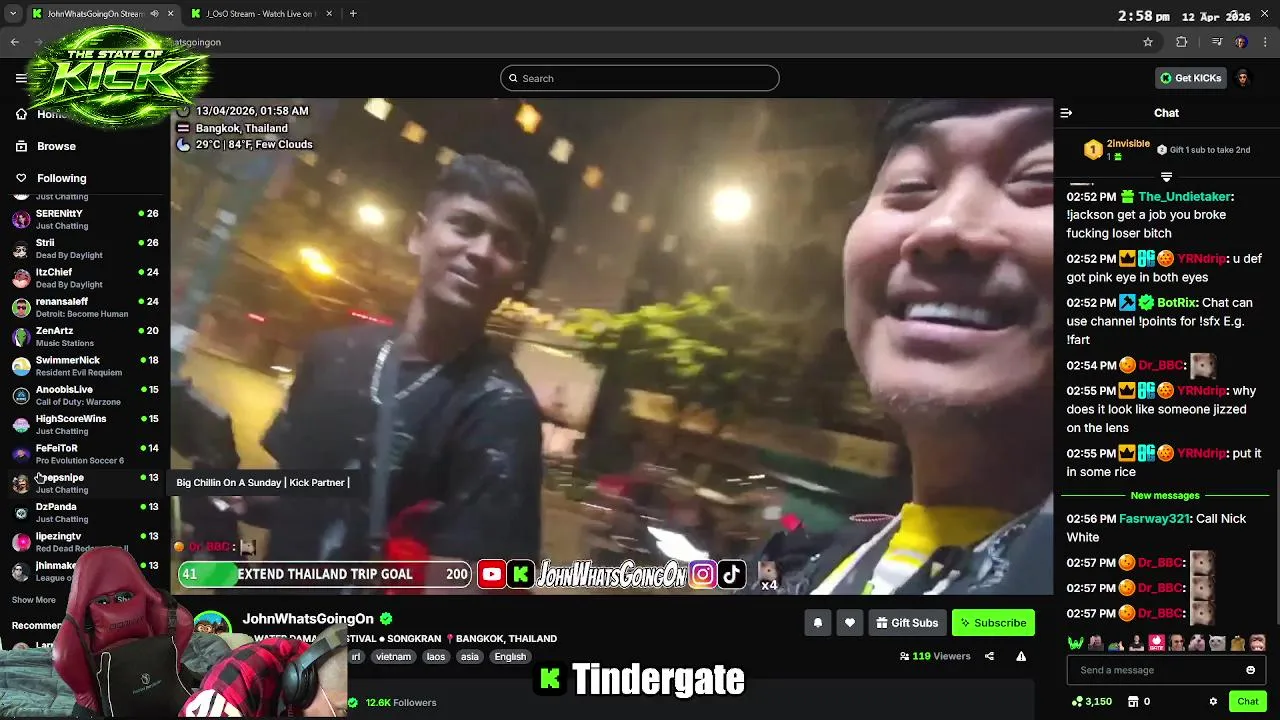Bookmark this page with the star icon
This screenshot has height=720, width=1280.
(x=1148, y=42)
